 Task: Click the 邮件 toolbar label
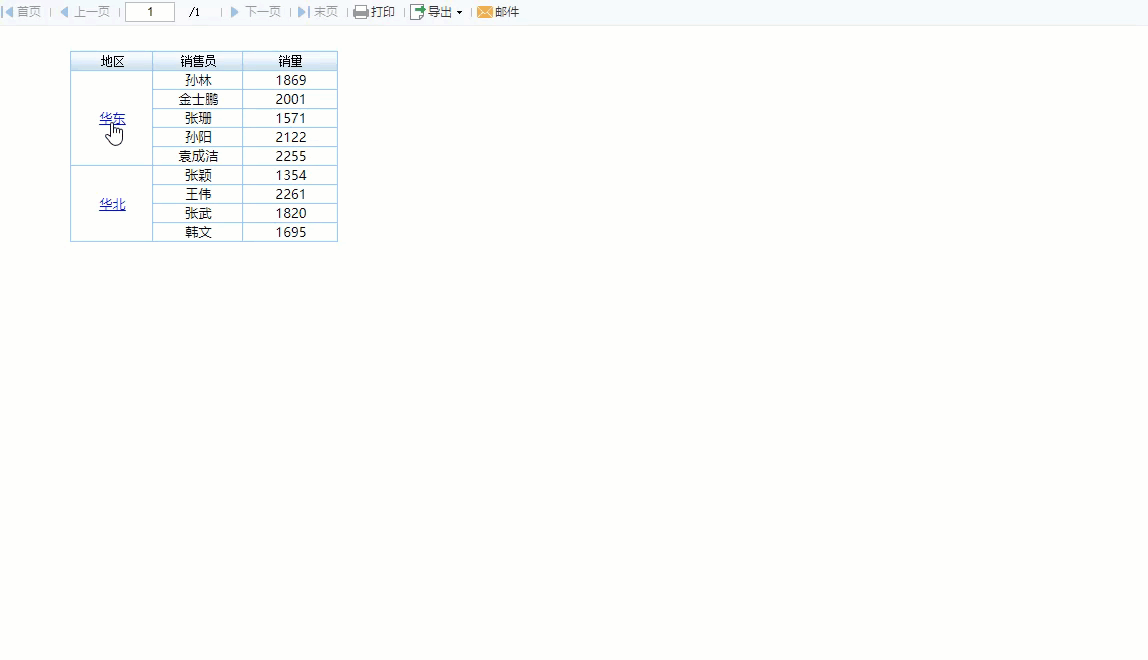coord(507,12)
